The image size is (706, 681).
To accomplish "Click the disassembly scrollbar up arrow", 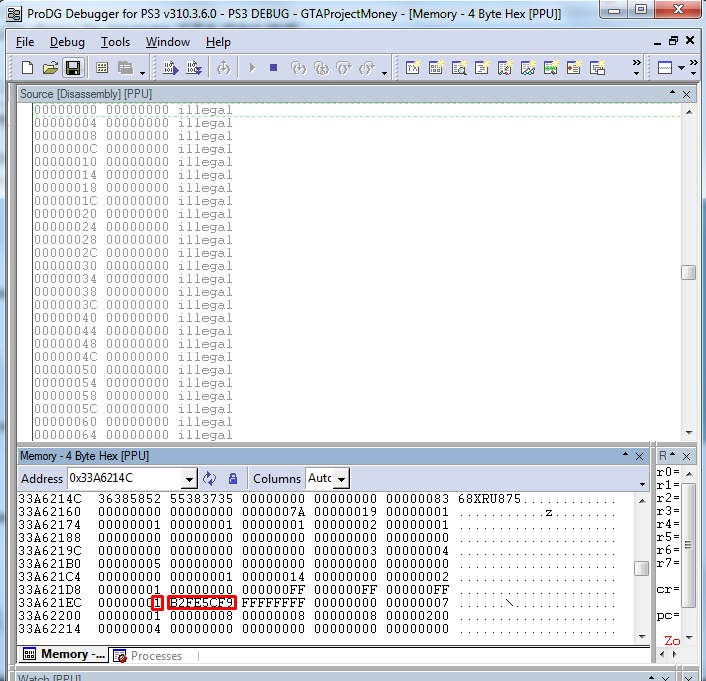I will pyautogui.click(x=689, y=112).
